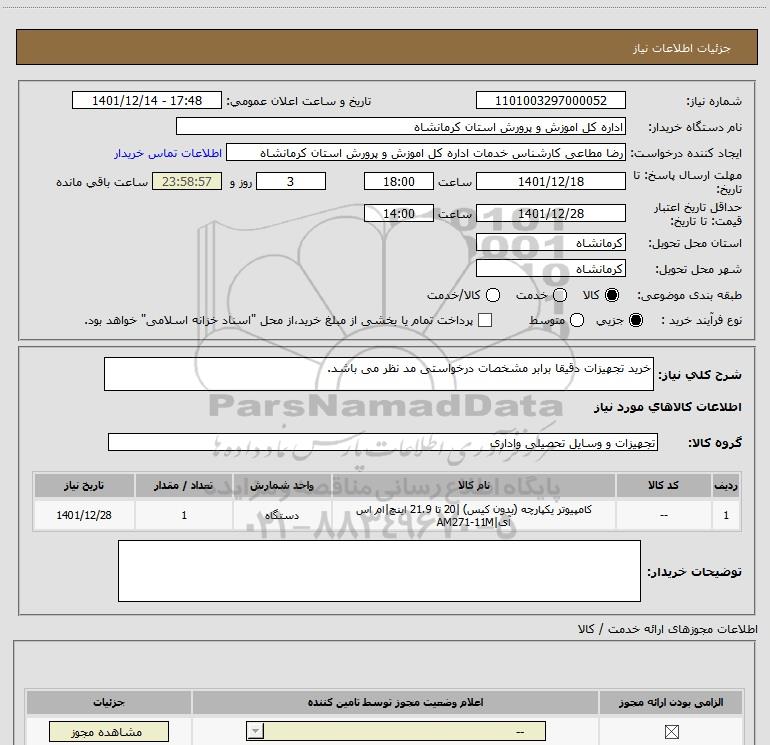
Task: Click the buyer notes text area
Action: coord(379,571)
